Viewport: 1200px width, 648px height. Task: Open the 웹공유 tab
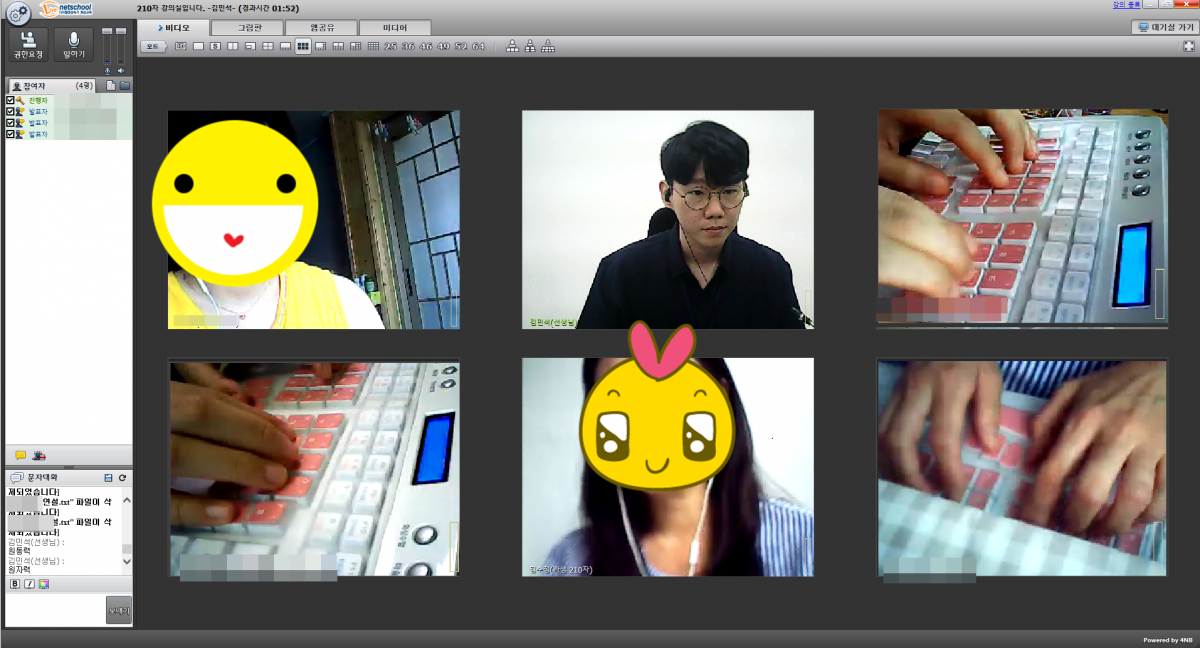(321, 28)
